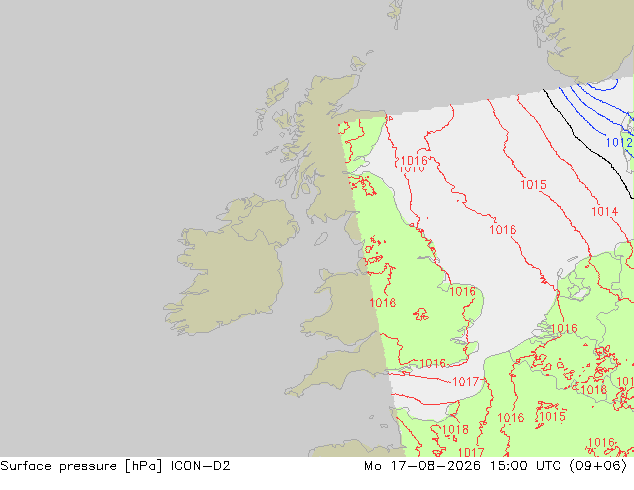Select the 1016 label on England's south coast
This screenshot has height=490, width=634.
[x=433, y=363]
